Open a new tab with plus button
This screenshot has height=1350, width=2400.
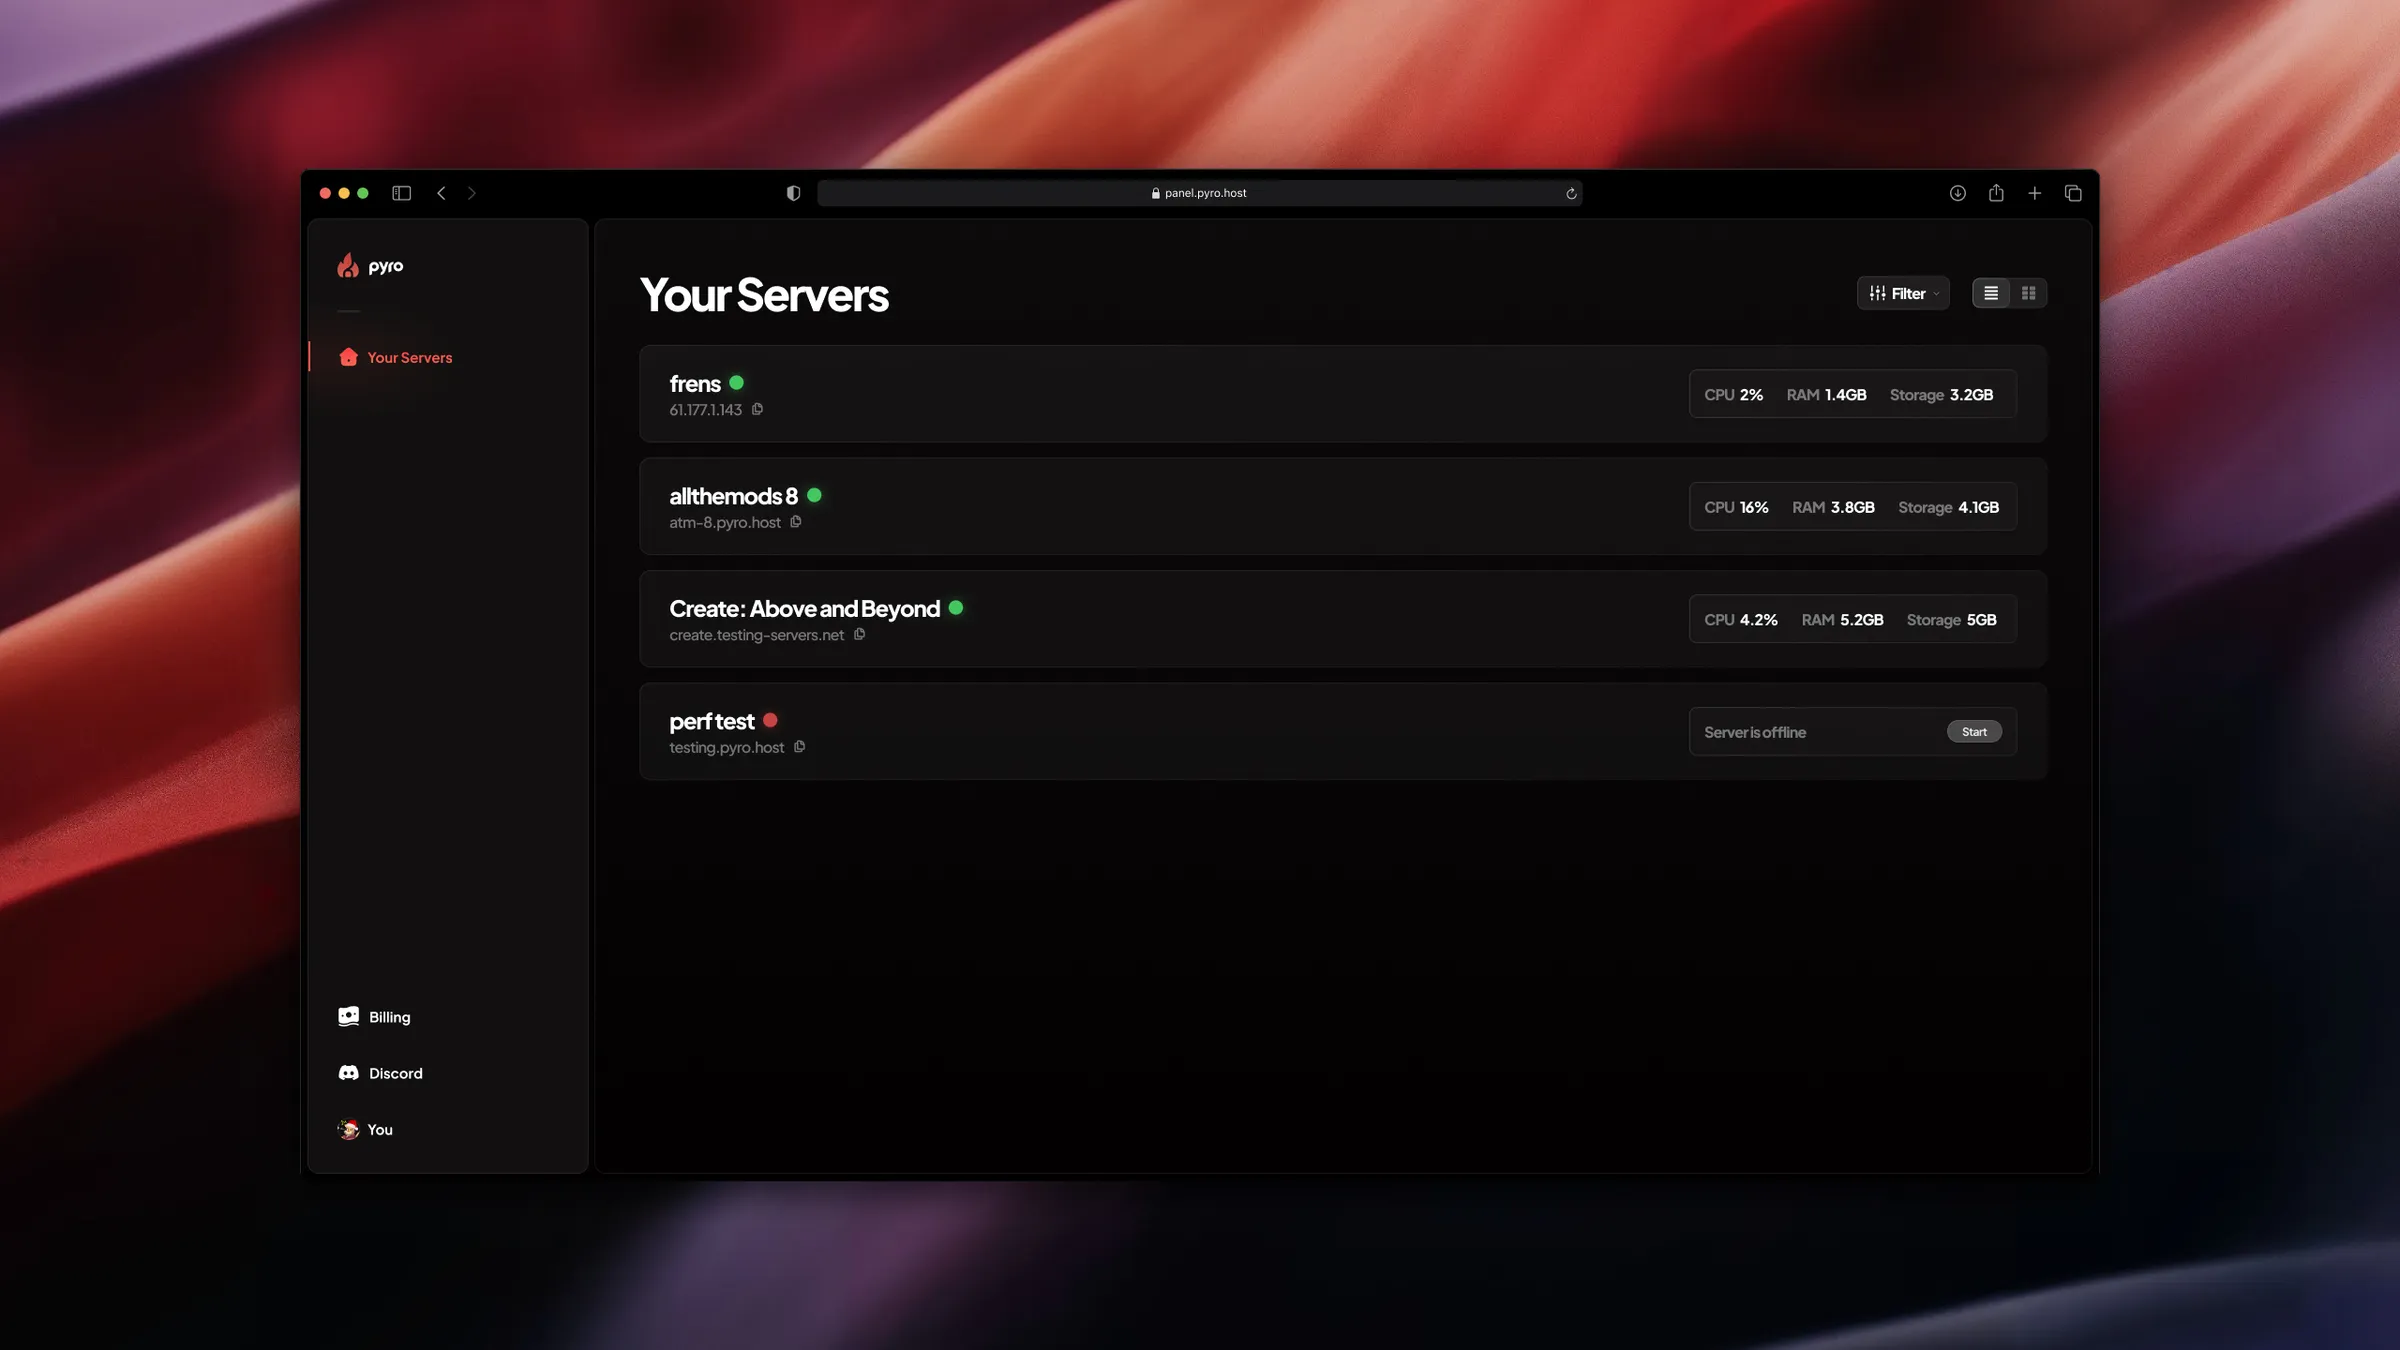coord(2035,192)
